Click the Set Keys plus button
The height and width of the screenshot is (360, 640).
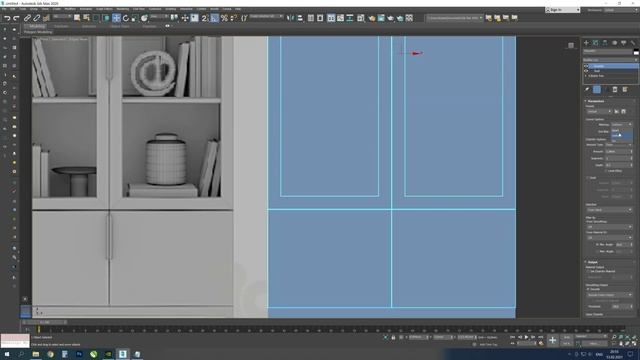coord(553,340)
